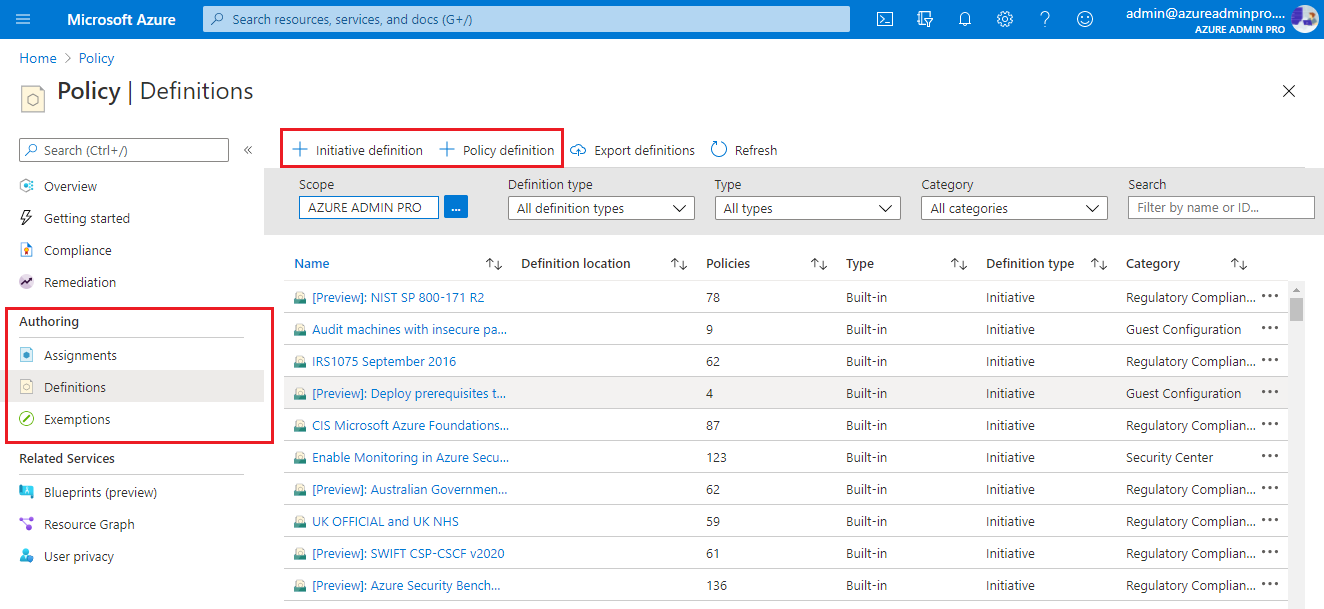Open the Help question mark
The image size is (1324, 609).
pyautogui.click(x=1045, y=19)
